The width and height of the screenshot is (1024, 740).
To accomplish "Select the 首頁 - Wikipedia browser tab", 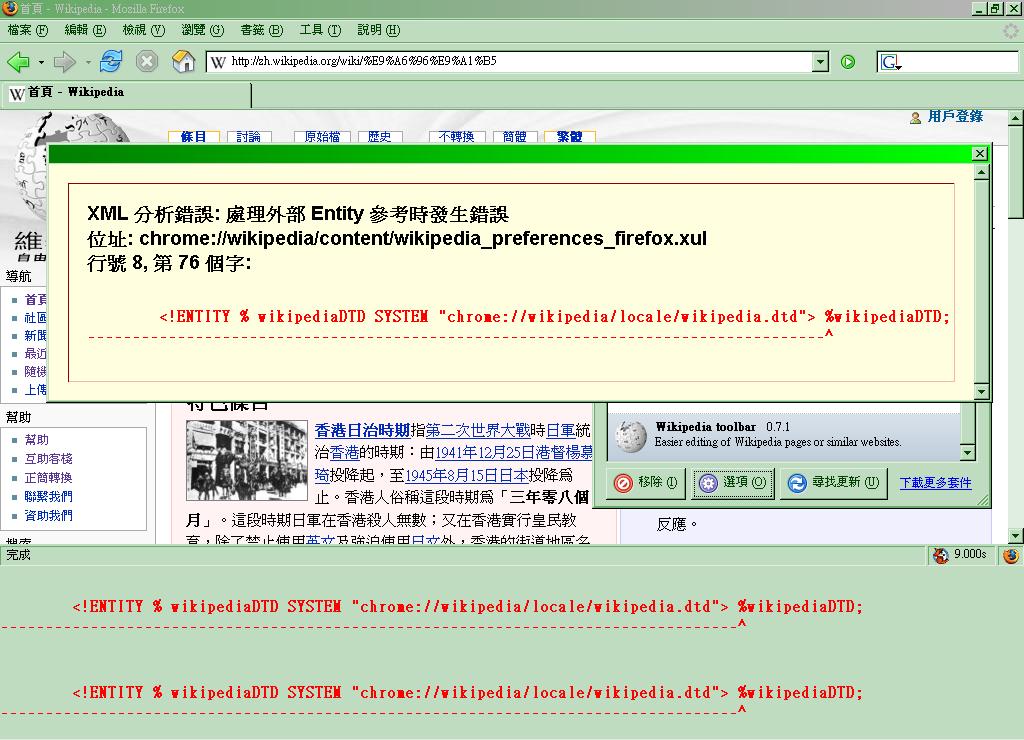I will (x=127, y=94).
